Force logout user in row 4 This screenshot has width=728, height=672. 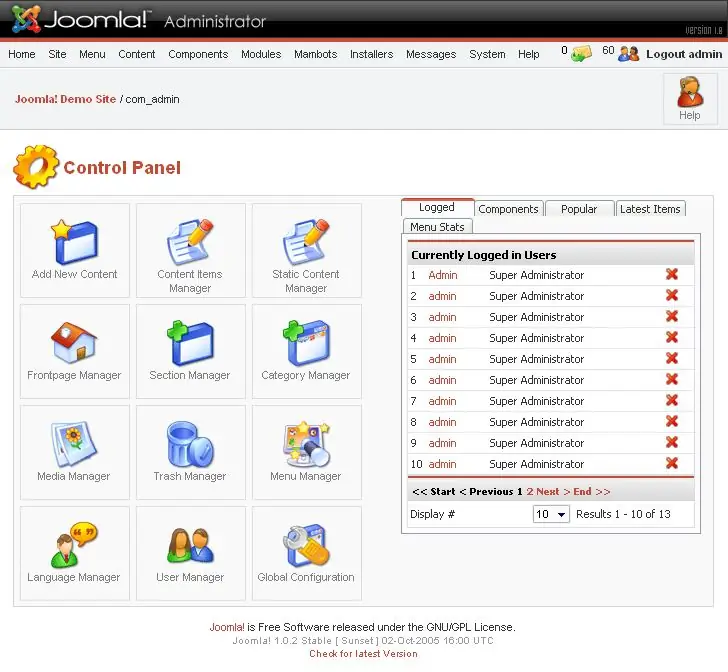pyautogui.click(x=672, y=337)
